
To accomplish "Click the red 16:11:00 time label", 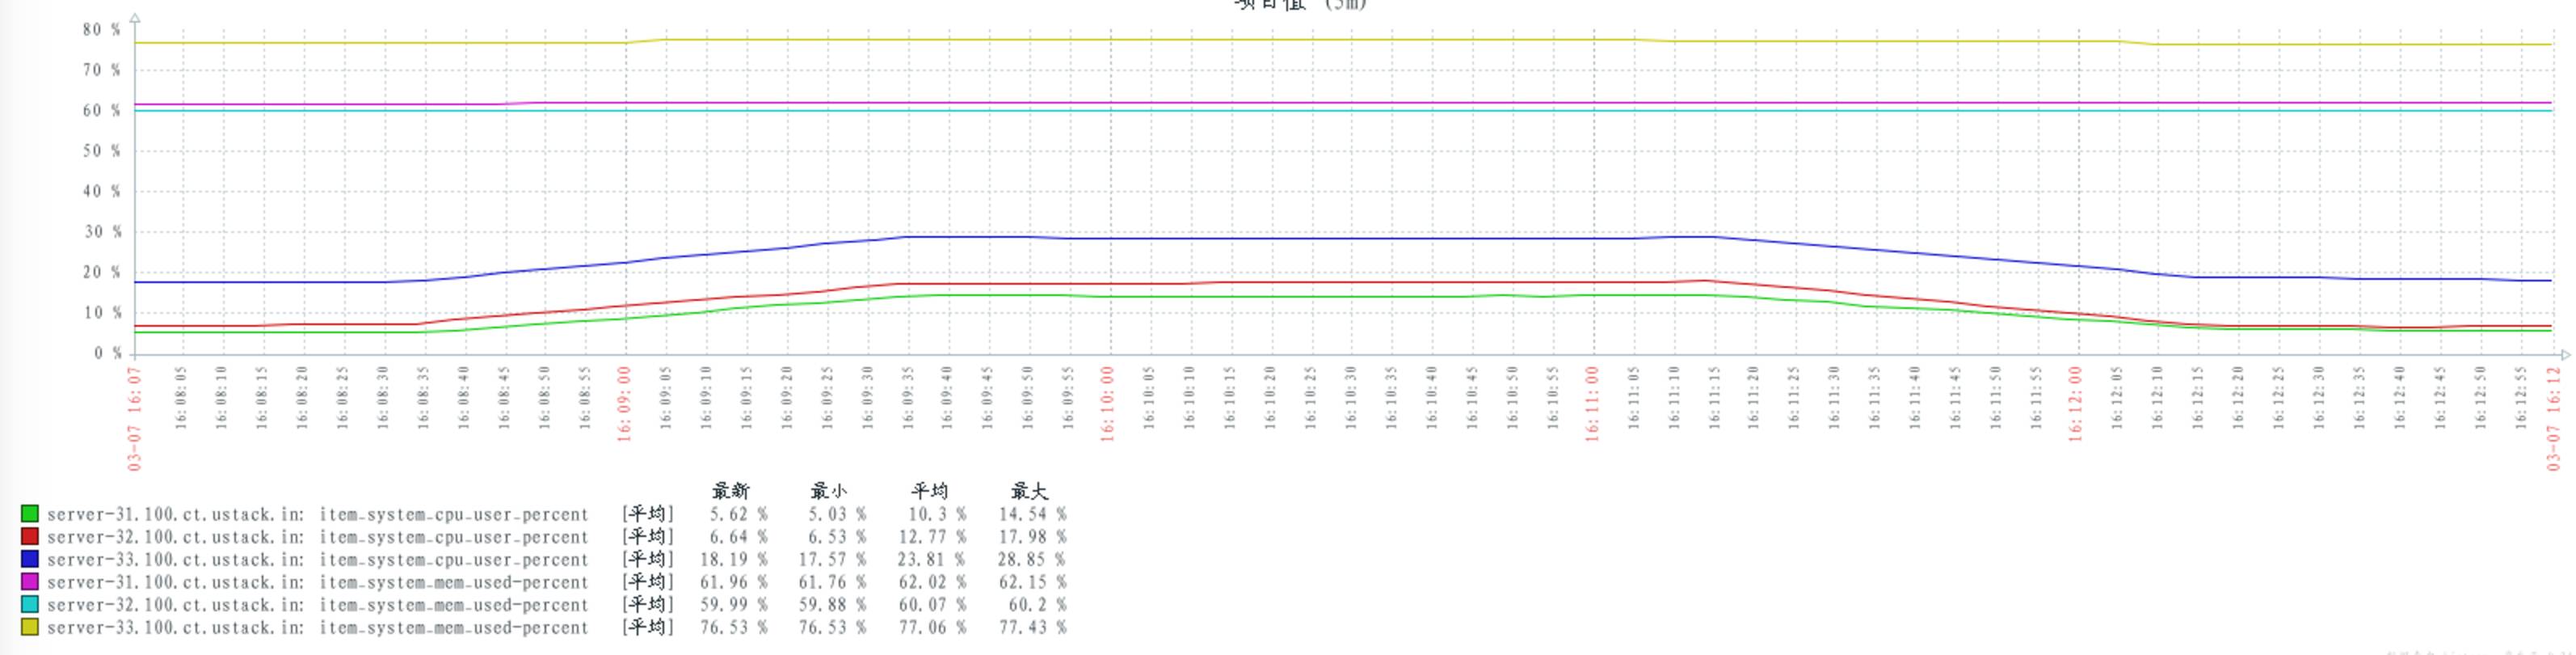I will point(1592,403).
